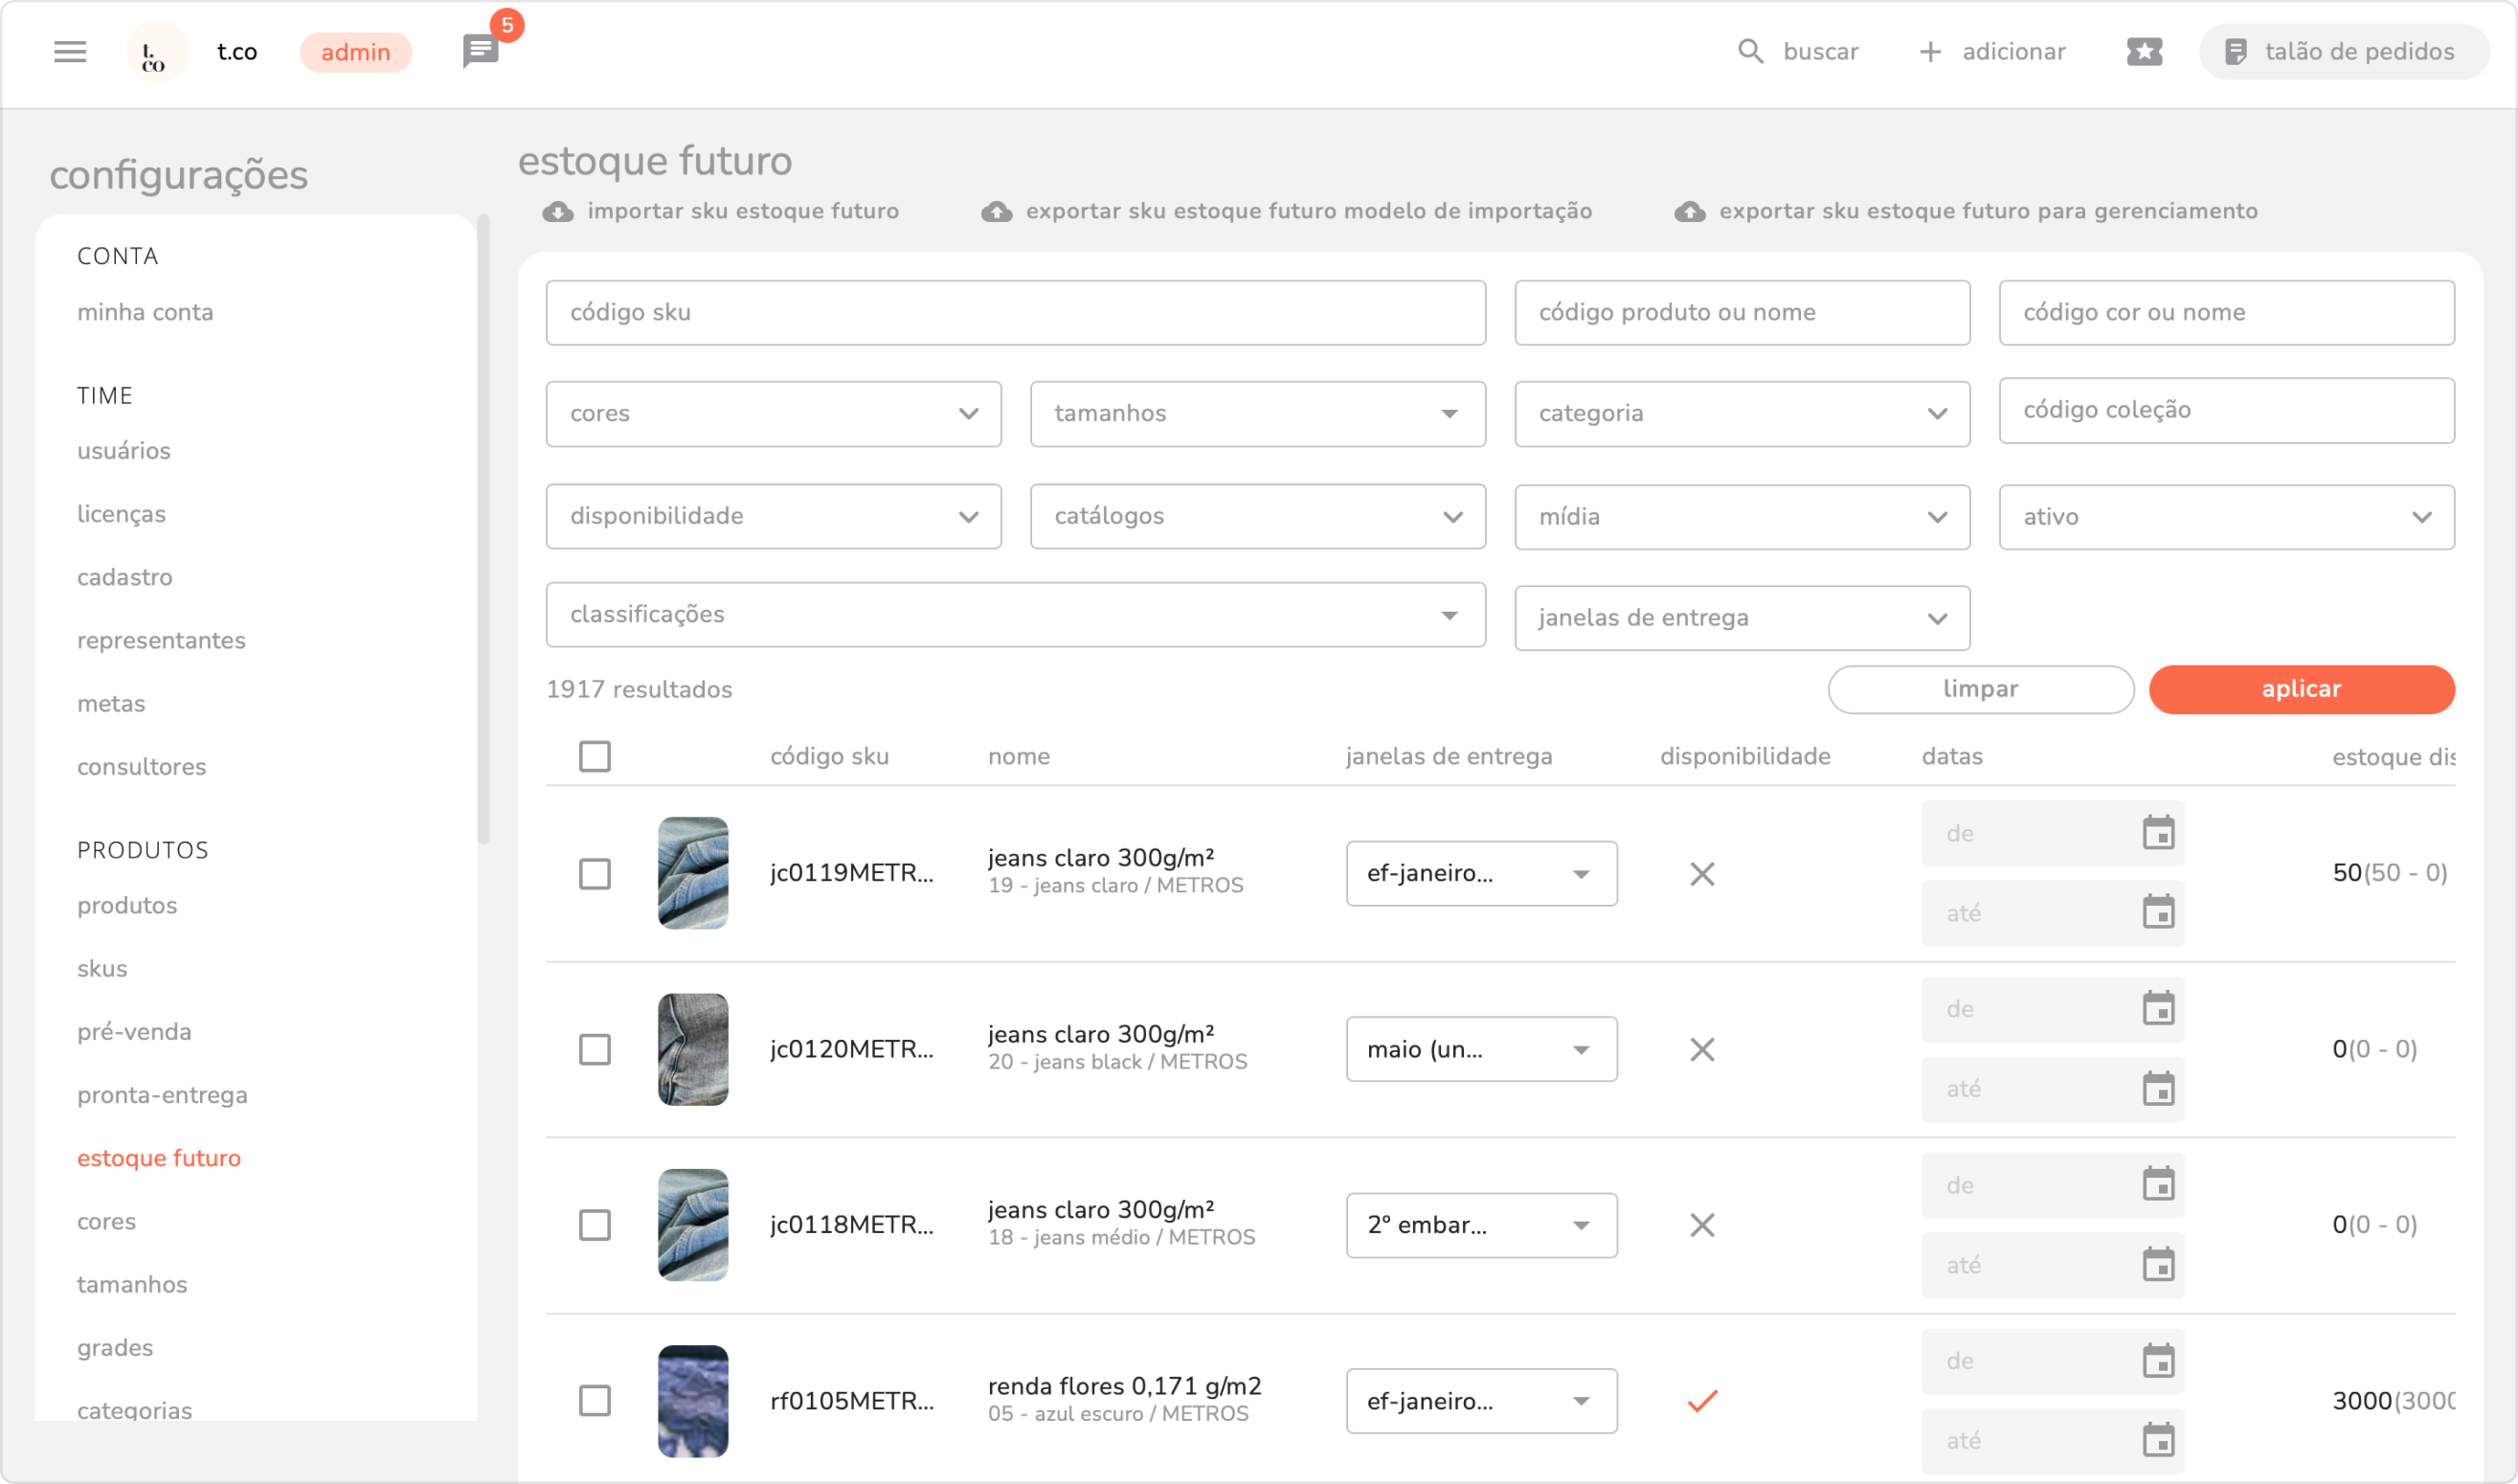
Task: Check the box for jc0119METR row
Action: [595, 873]
